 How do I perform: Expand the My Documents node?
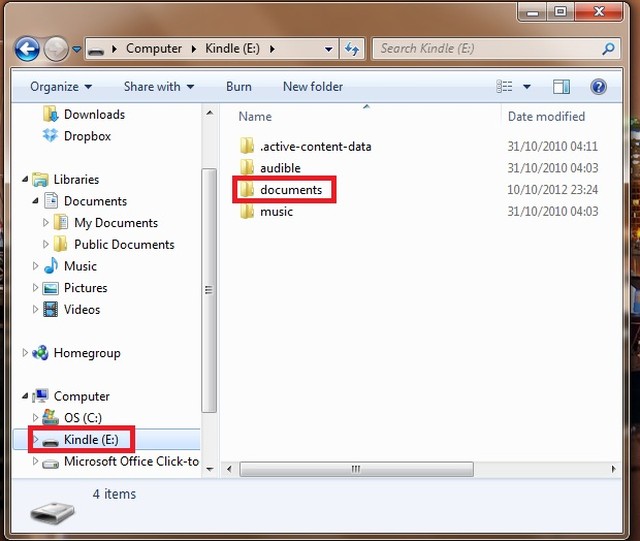[x=46, y=223]
